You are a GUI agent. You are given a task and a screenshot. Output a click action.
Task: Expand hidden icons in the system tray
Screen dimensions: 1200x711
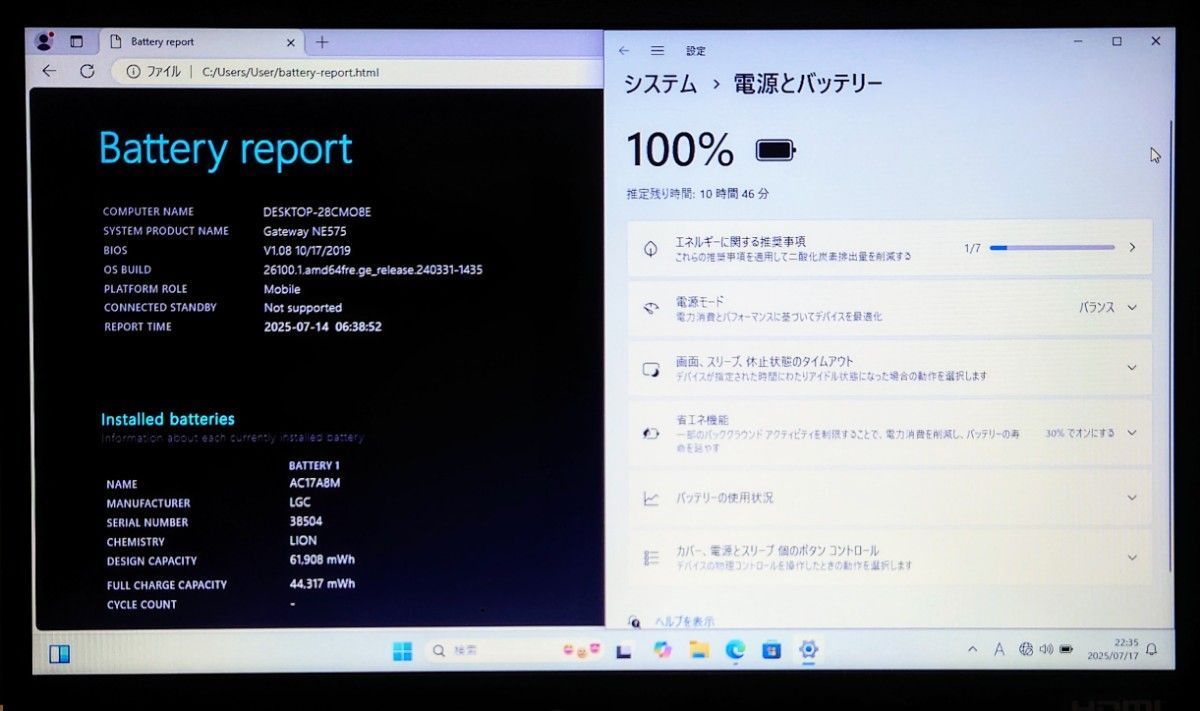point(972,649)
